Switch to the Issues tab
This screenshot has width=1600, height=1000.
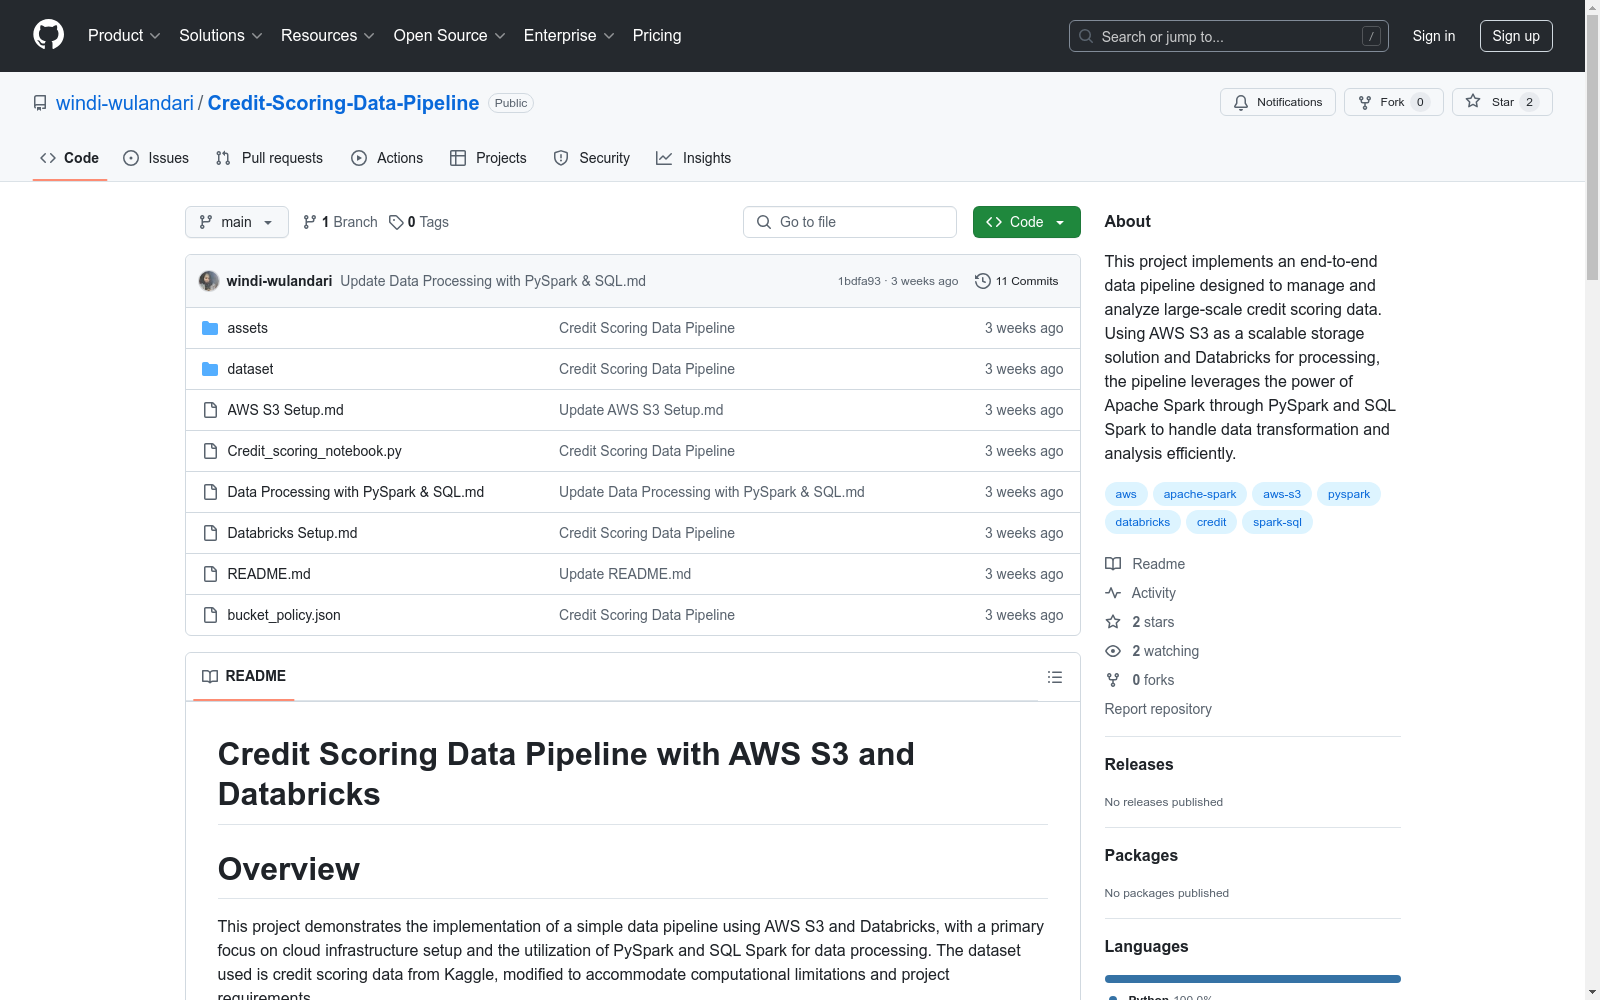pos(156,157)
